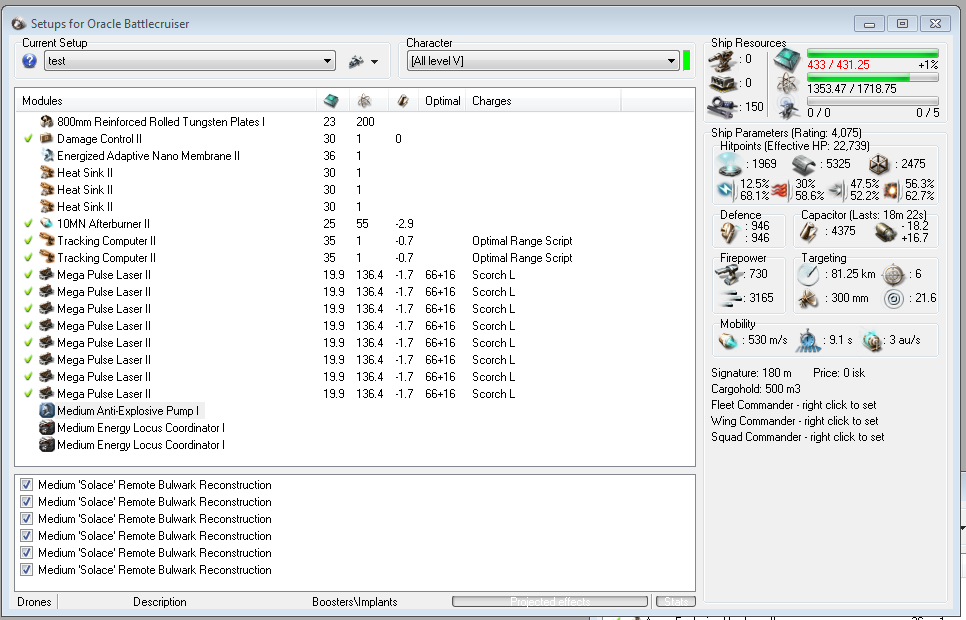Toggle the active checkmark on 10MN Afterburner II
The image size is (966, 620).
pos(28,224)
